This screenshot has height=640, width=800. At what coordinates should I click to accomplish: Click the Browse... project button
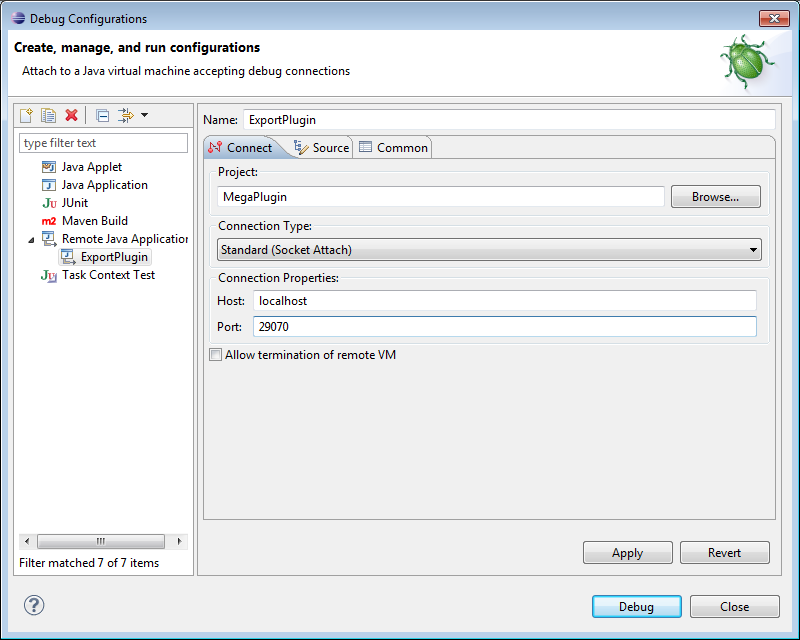click(x=715, y=197)
